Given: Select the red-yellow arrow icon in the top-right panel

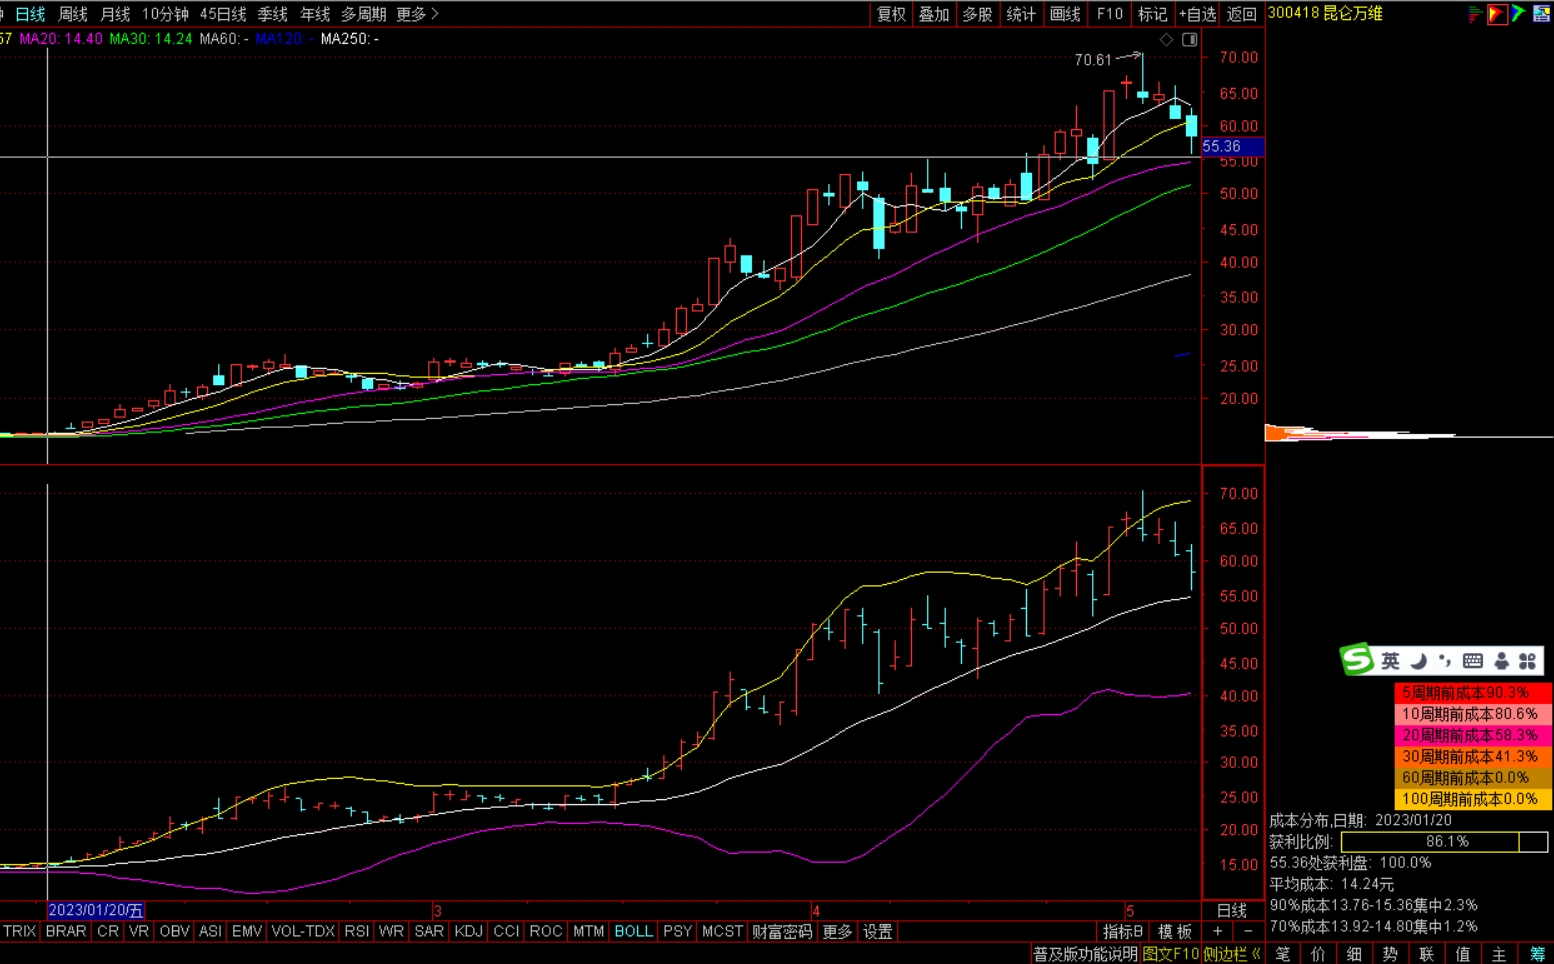Looking at the screenshot, I should coord(1497,14).
